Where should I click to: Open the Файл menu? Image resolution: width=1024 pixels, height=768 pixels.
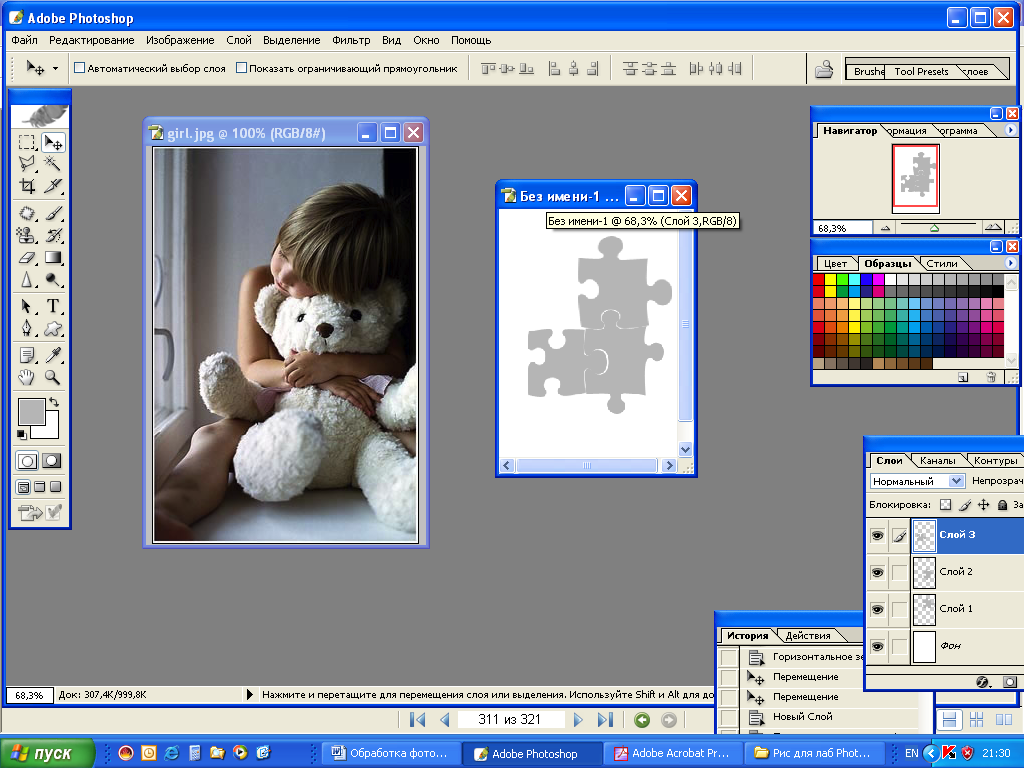pyautogui.click(x=24, y=40)
